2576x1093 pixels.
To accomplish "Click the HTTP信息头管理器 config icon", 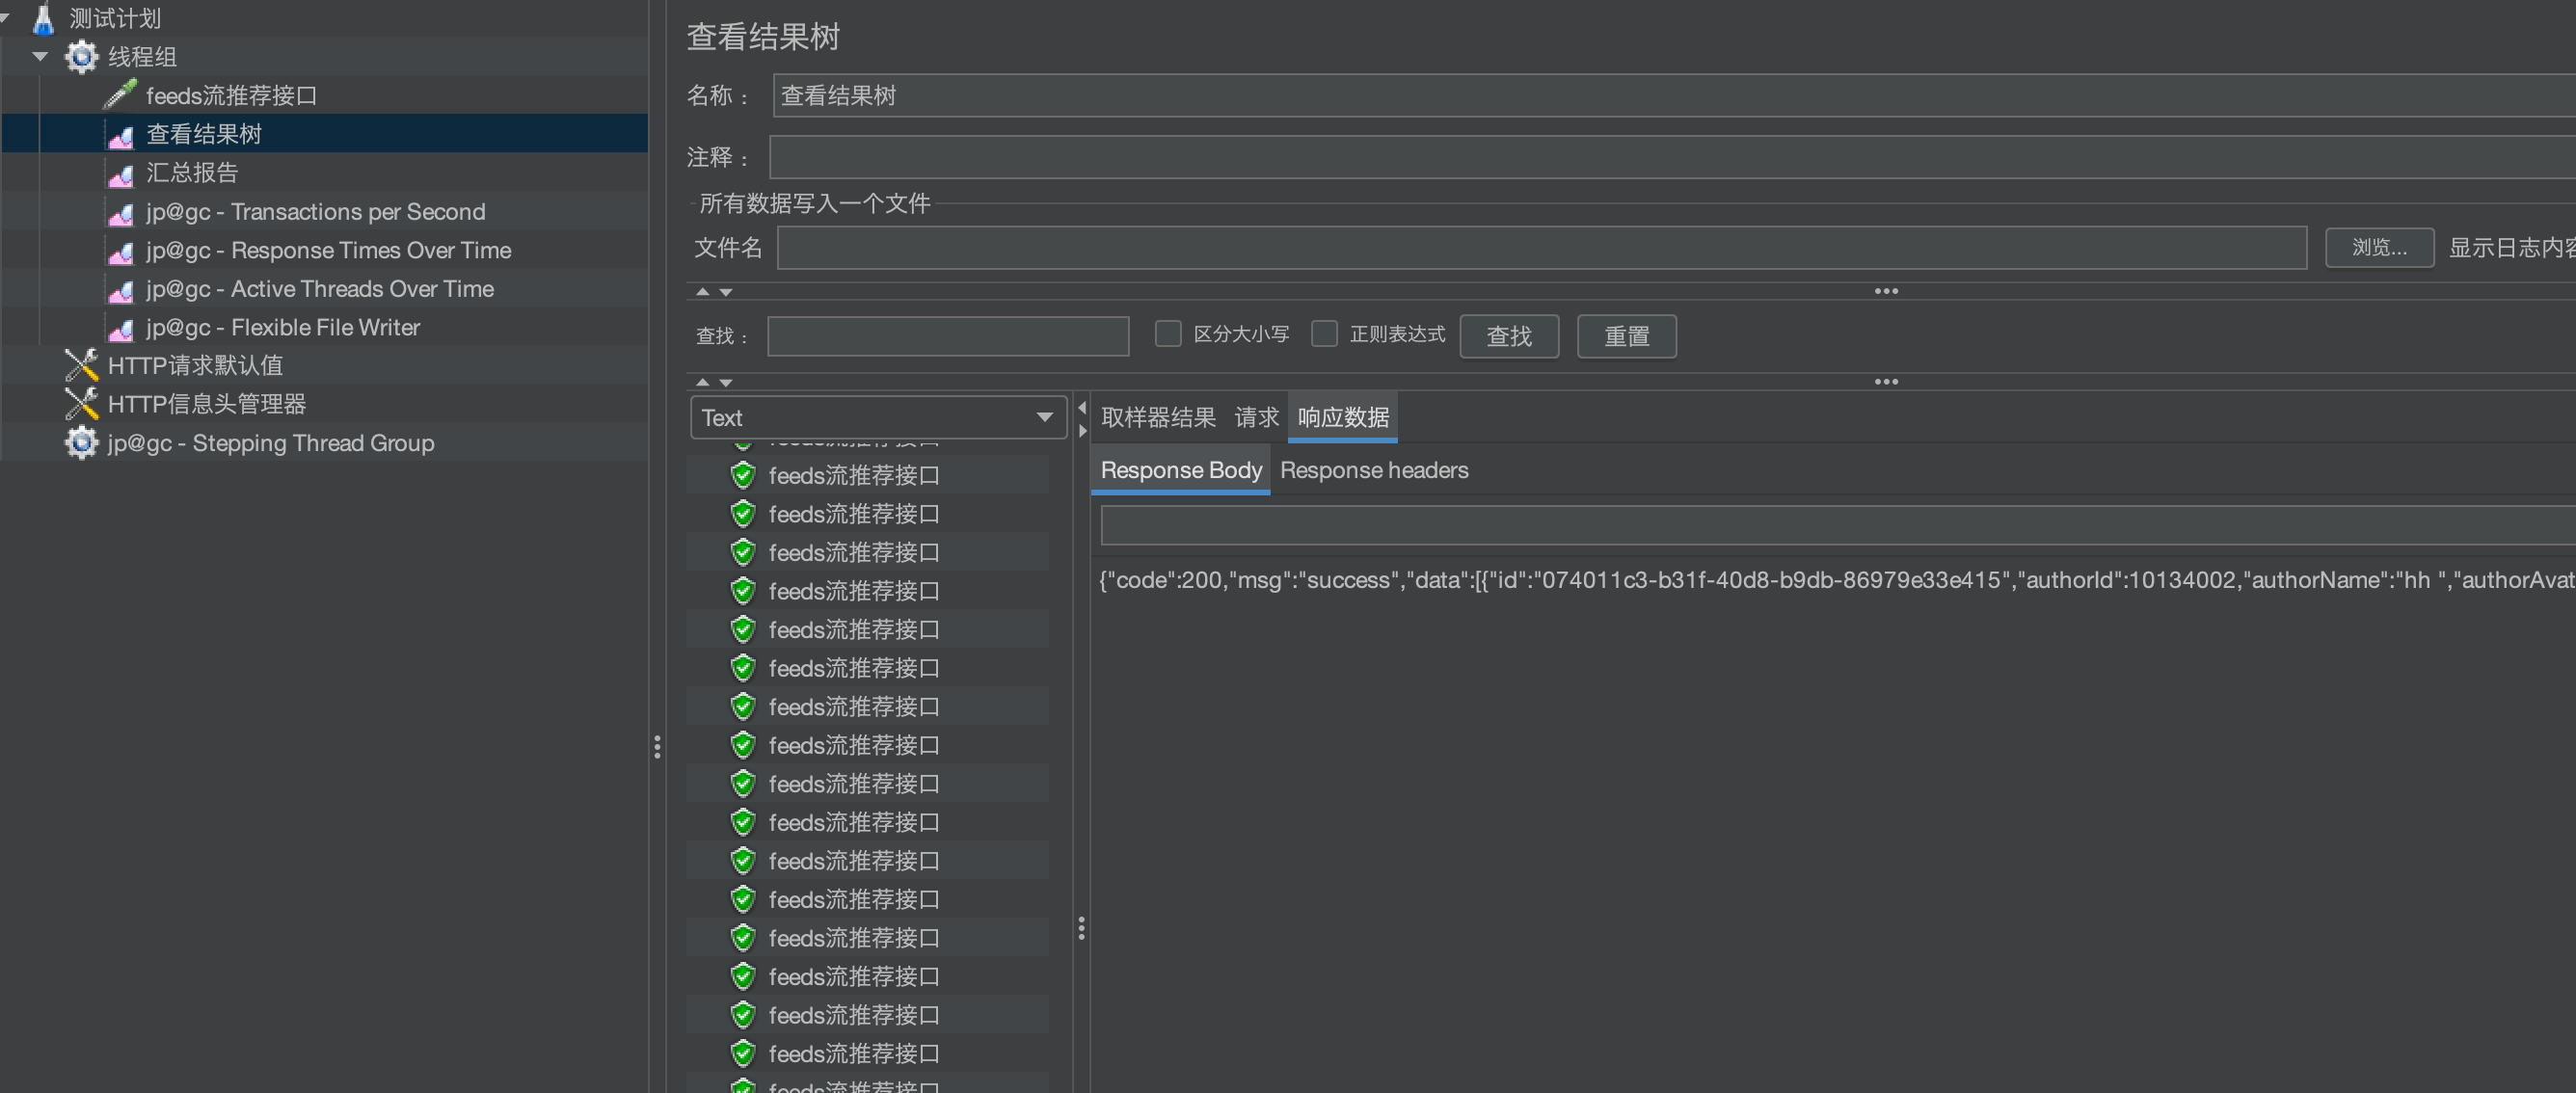I will coord(81,404).
